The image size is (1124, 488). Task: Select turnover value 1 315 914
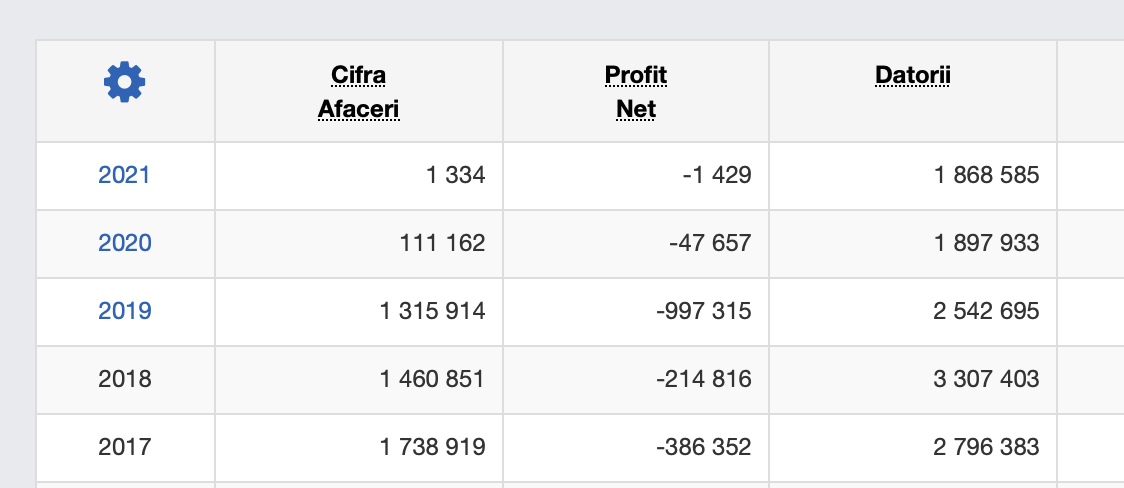click(x=432, y=311)
